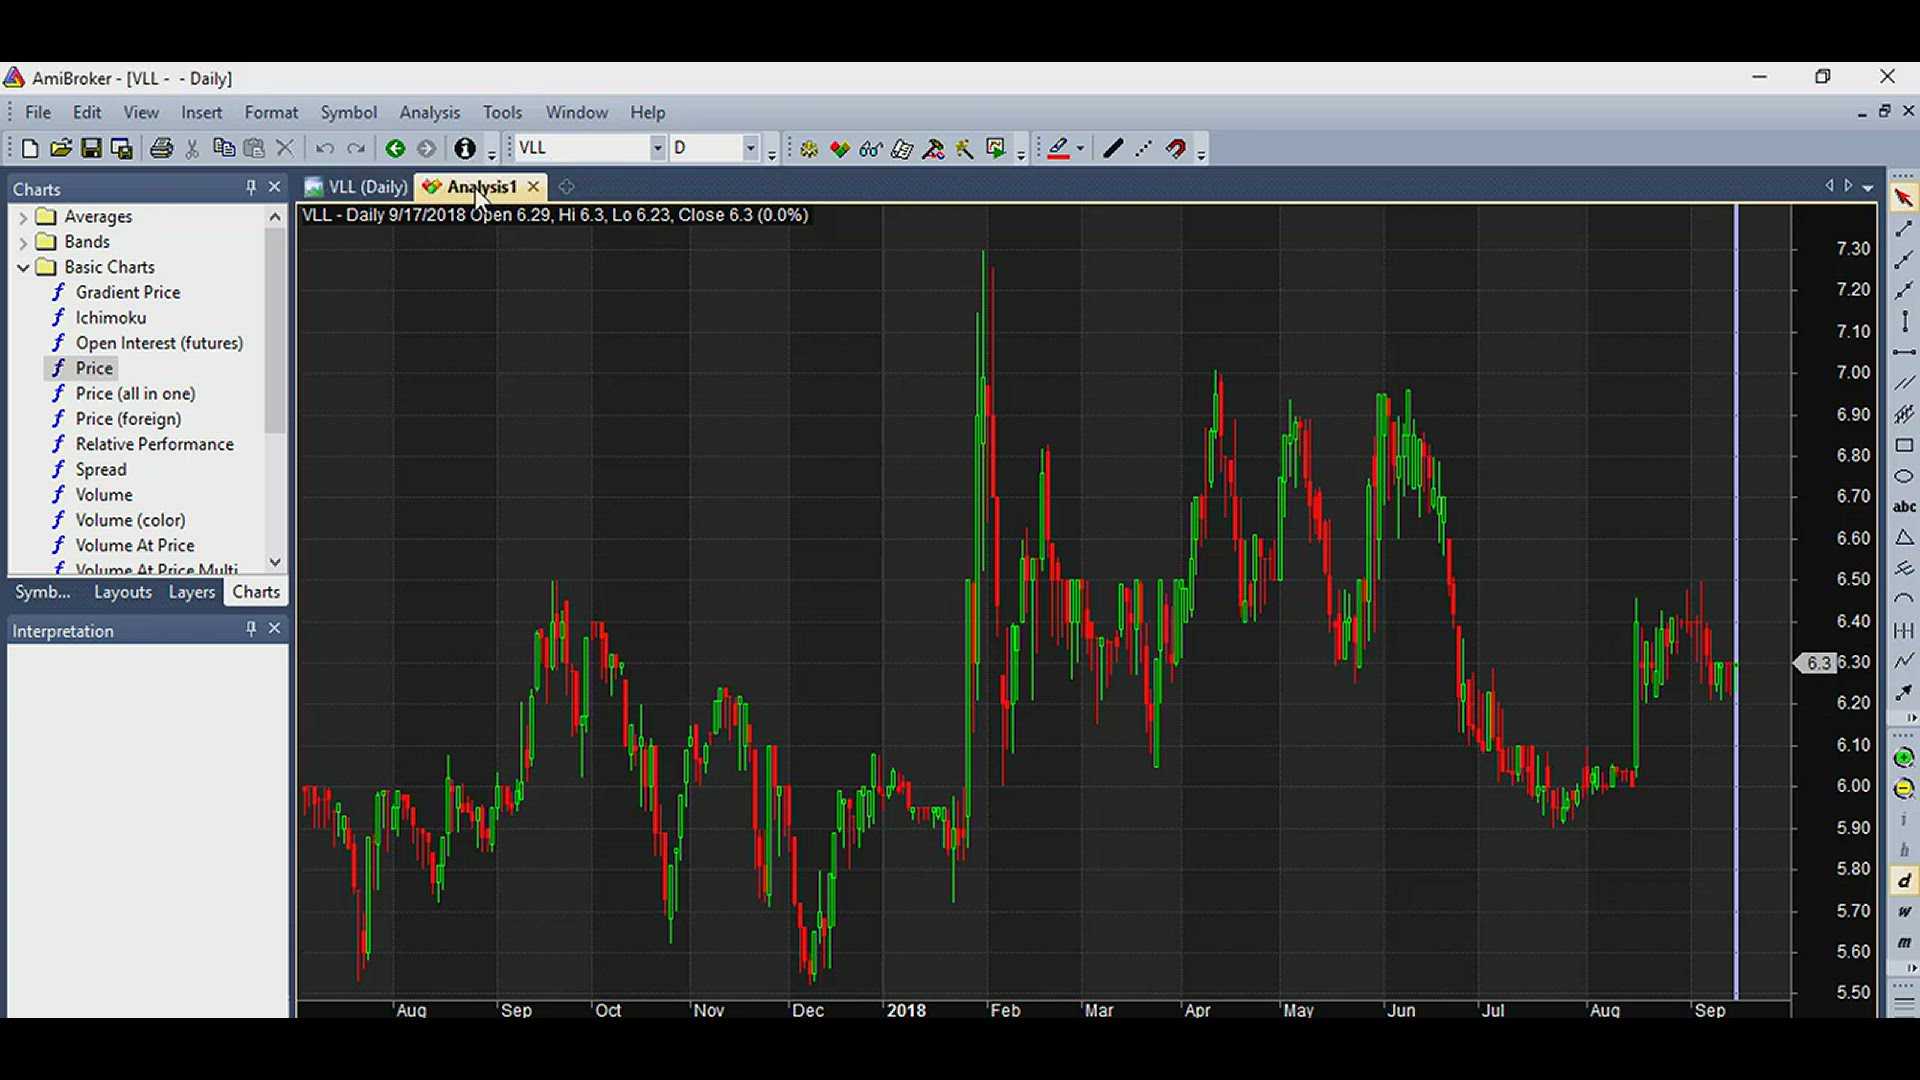Click the Save All toolbar icon
The height and width of the screenshot is (1080, 1920).
(122, 149)
